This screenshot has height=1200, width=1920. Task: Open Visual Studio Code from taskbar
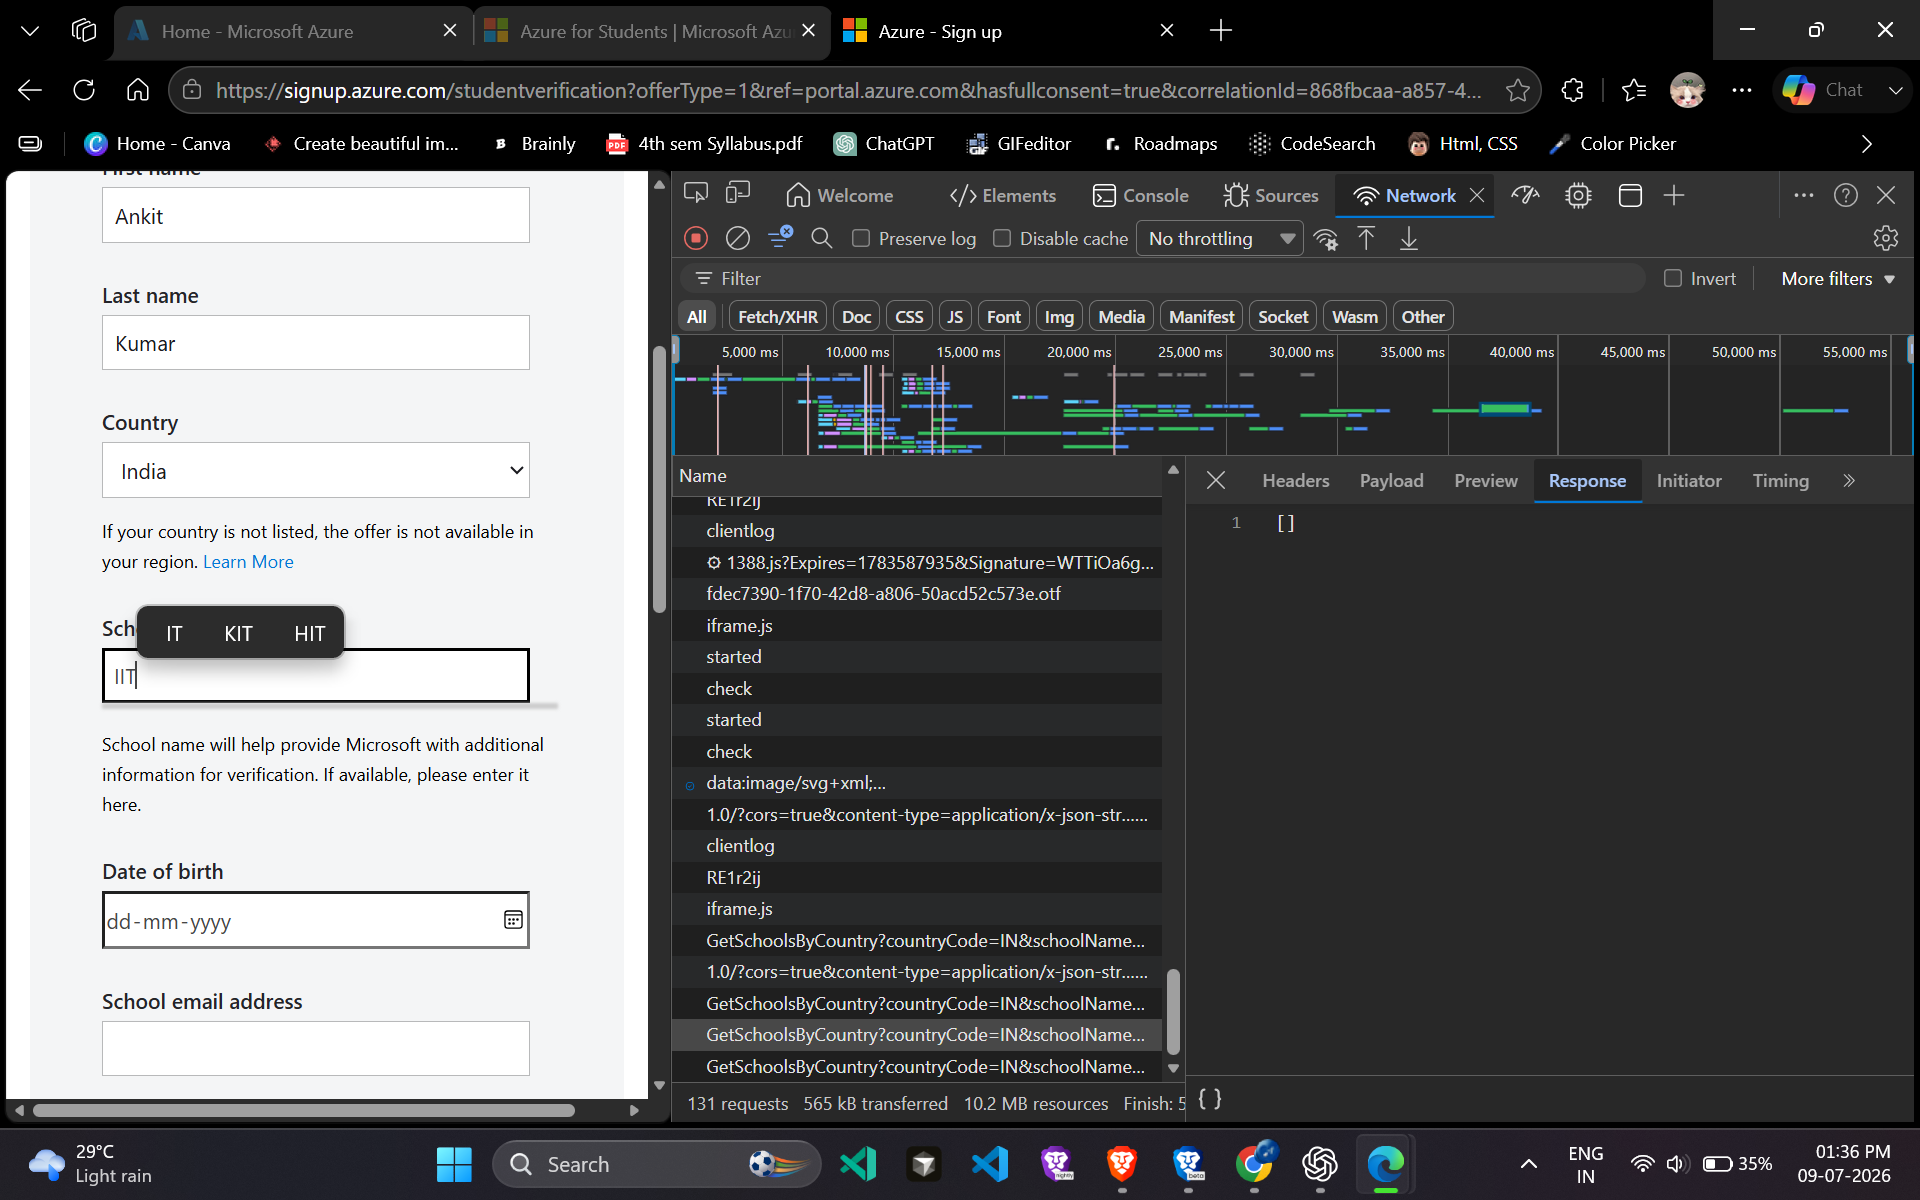tap(990, 1164)
